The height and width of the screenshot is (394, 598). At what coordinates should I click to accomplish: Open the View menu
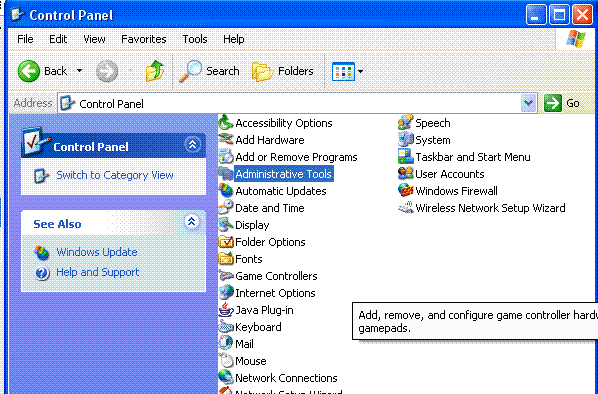tap(94, 39)
